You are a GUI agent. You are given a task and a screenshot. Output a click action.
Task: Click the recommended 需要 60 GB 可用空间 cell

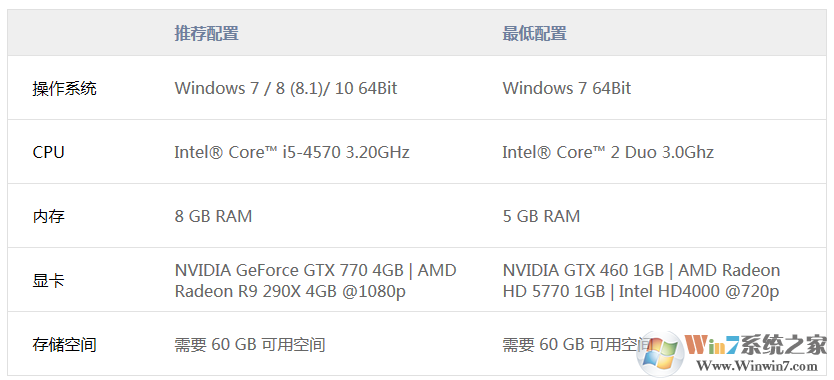pyautogui.click(x=249, y=344)
